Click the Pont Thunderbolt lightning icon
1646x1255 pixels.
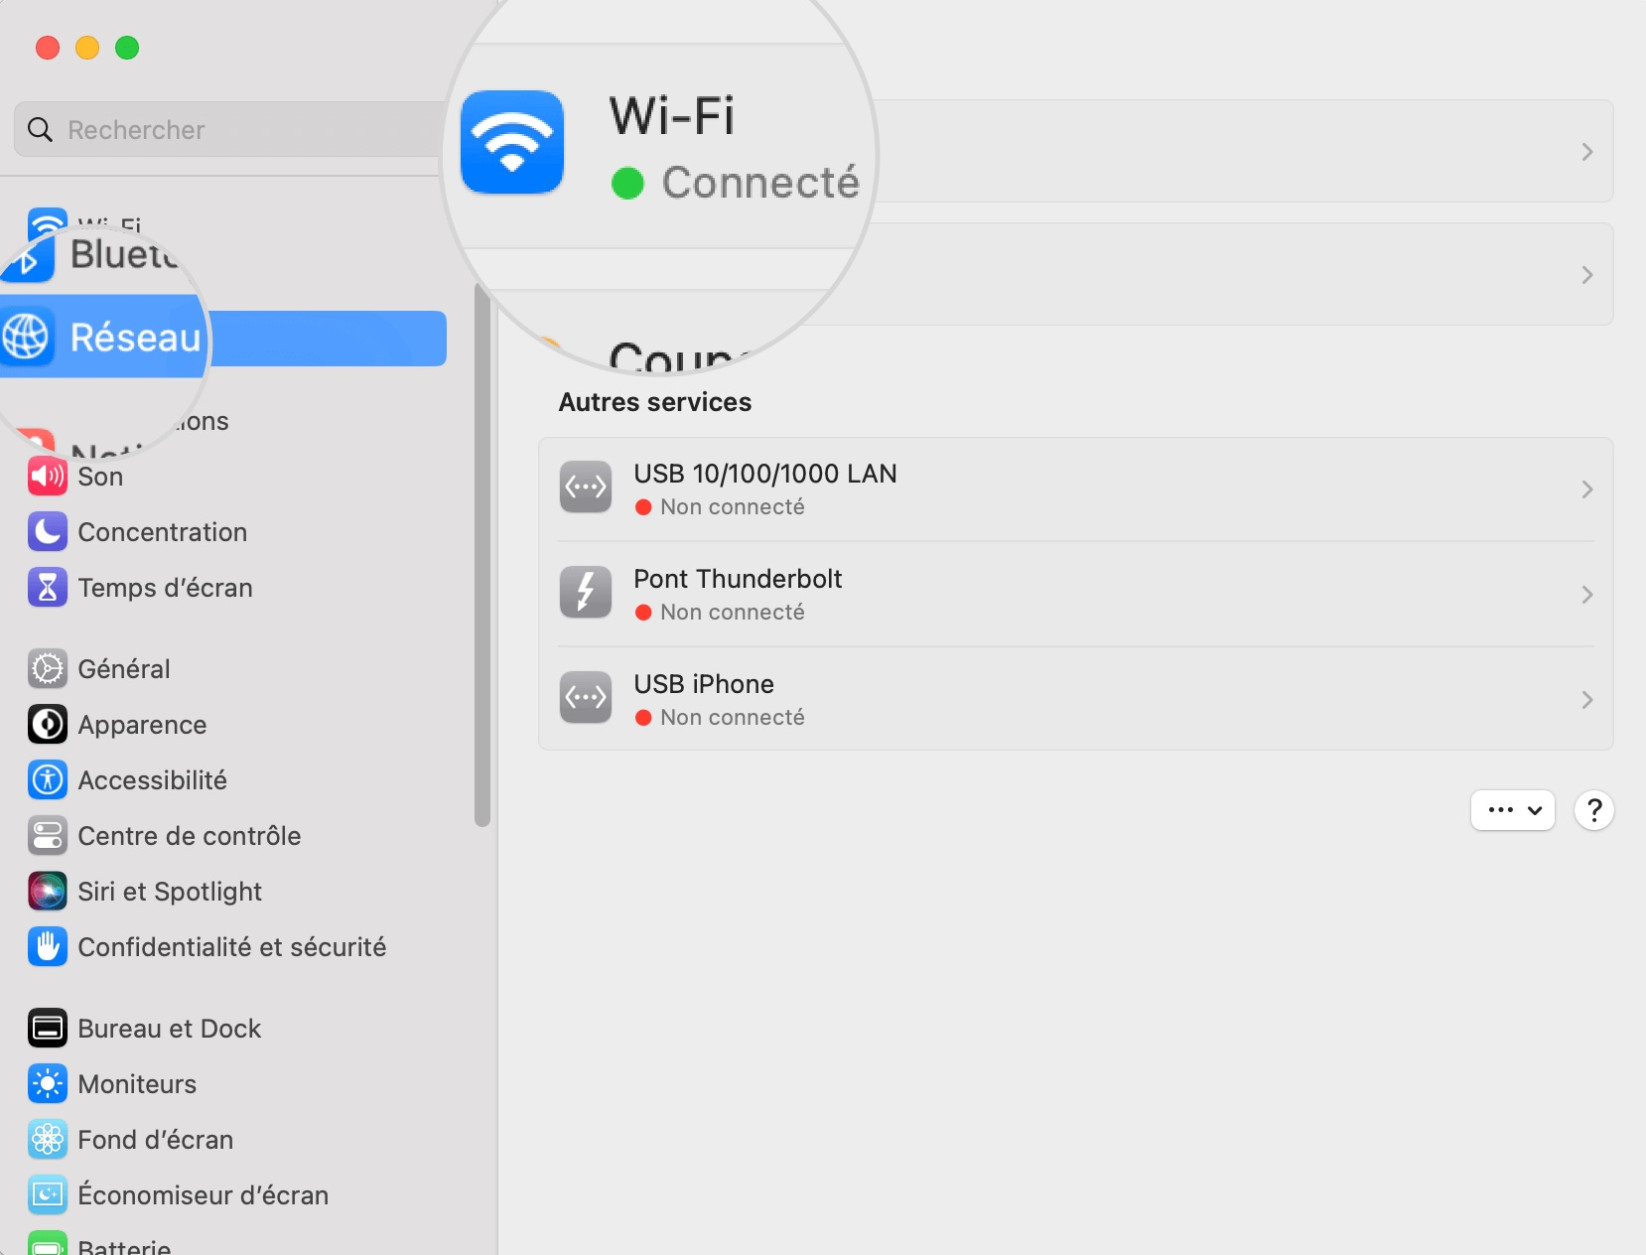[x=585, y=592]
